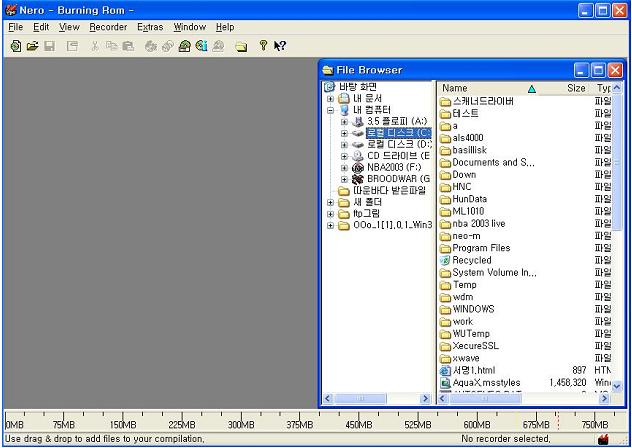Screen dimensions: 632x448
Task: Open Choose Recorder toolbar icon
Action: click(185, 46)
